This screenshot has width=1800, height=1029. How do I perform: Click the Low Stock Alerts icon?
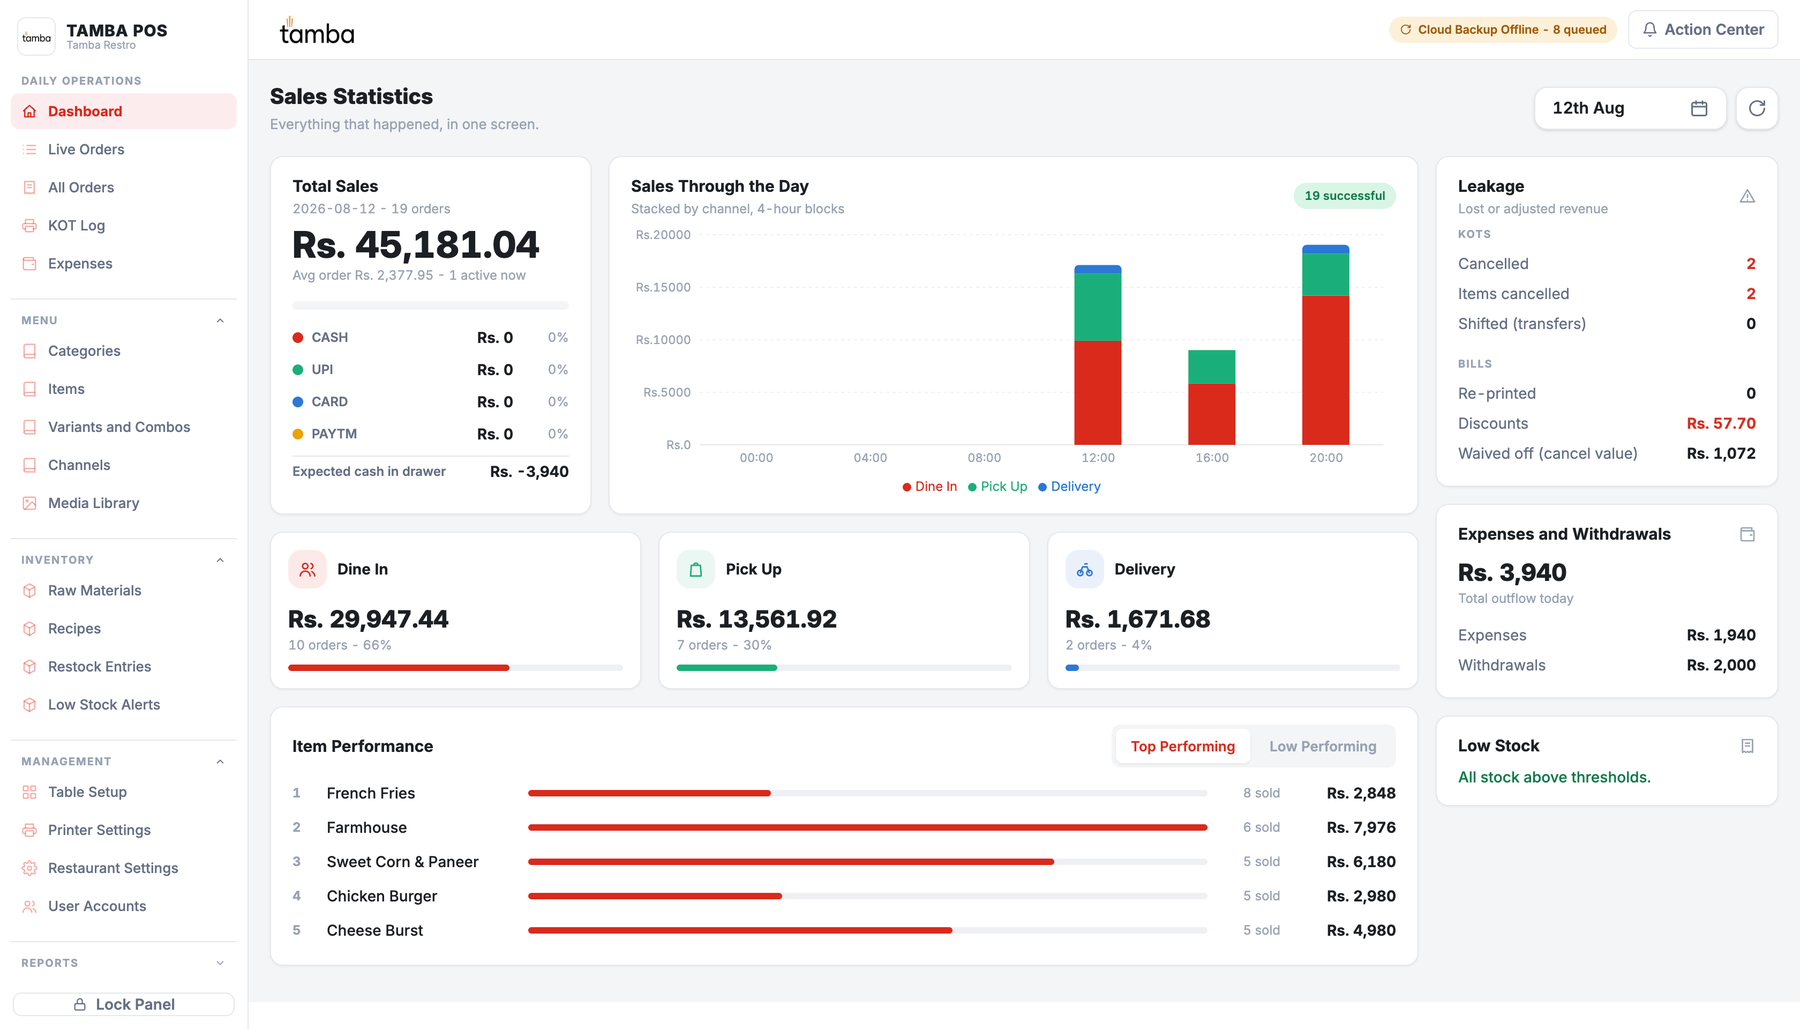[30, 705]
